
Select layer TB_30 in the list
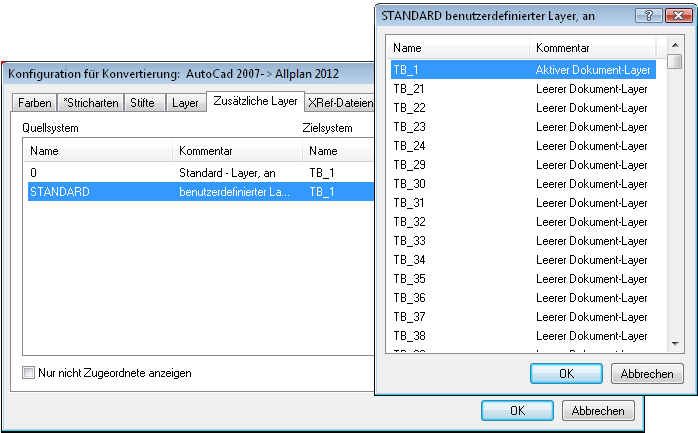click(x=523, y=184)
